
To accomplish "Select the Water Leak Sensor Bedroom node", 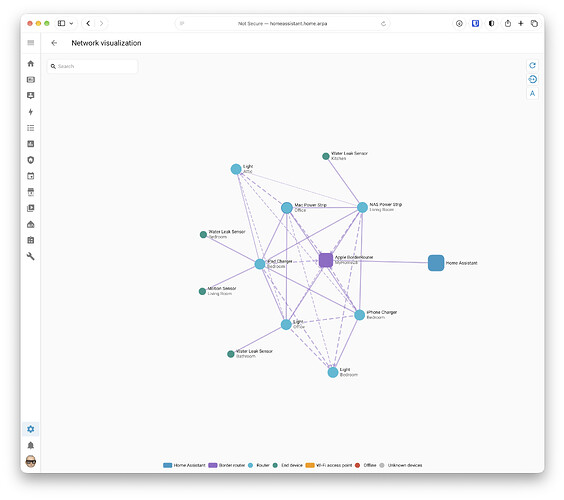I will (x=203, y=235).
